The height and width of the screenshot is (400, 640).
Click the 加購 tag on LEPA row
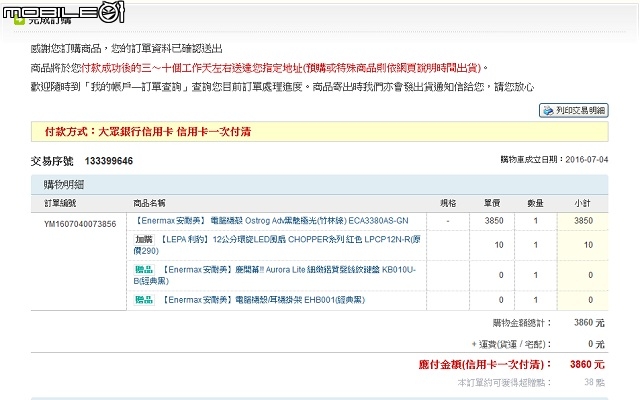click(x=144, y=239)
